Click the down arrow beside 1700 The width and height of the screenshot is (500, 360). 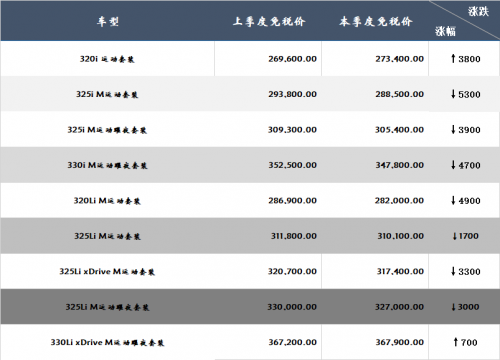click(x=455, y=236)
